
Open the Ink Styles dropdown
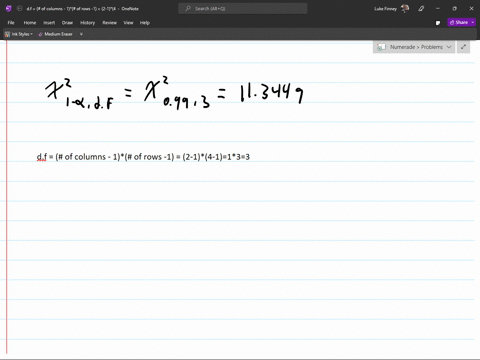[x=19, y=34]
